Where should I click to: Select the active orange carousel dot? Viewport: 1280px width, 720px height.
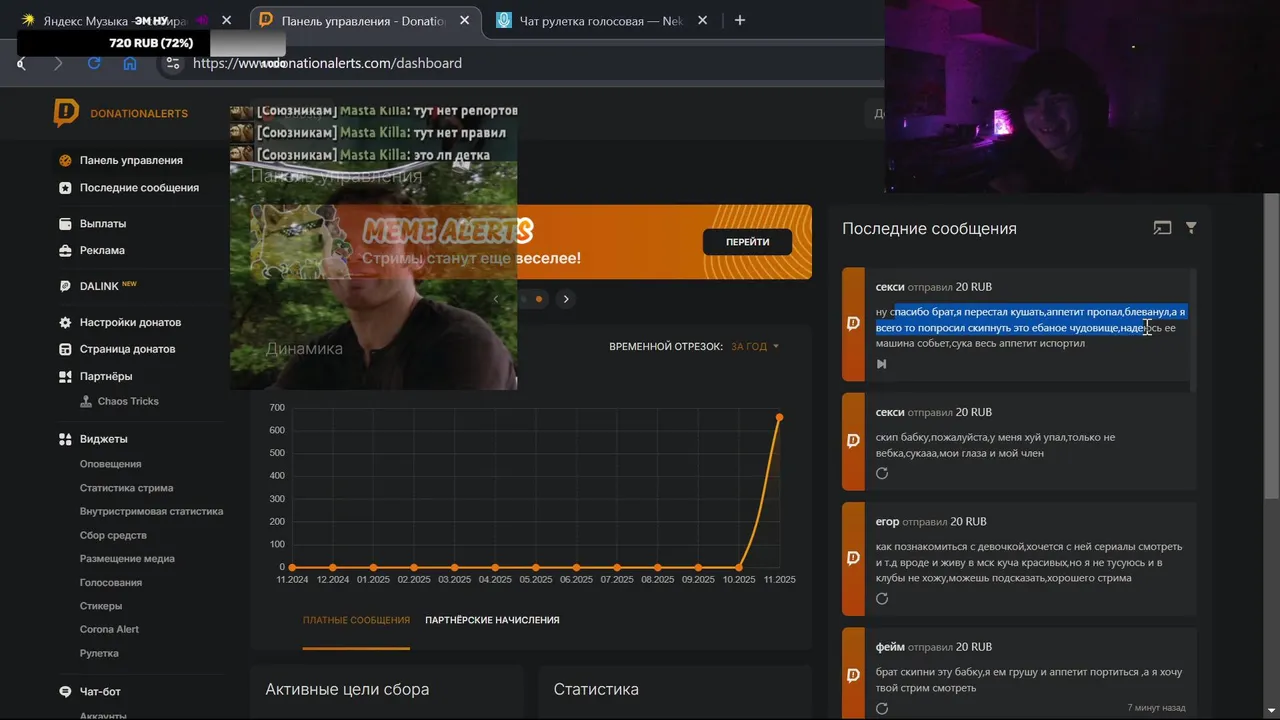coord(539,299)
